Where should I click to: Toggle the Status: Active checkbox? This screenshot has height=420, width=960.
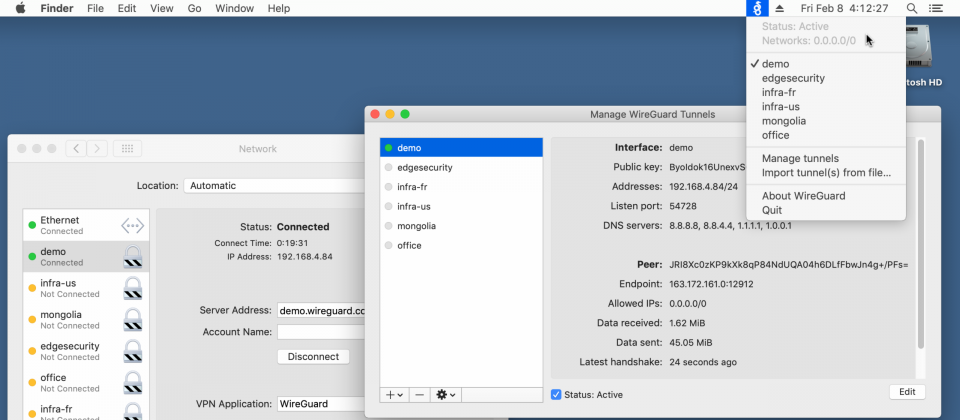(x=556, y=394)
